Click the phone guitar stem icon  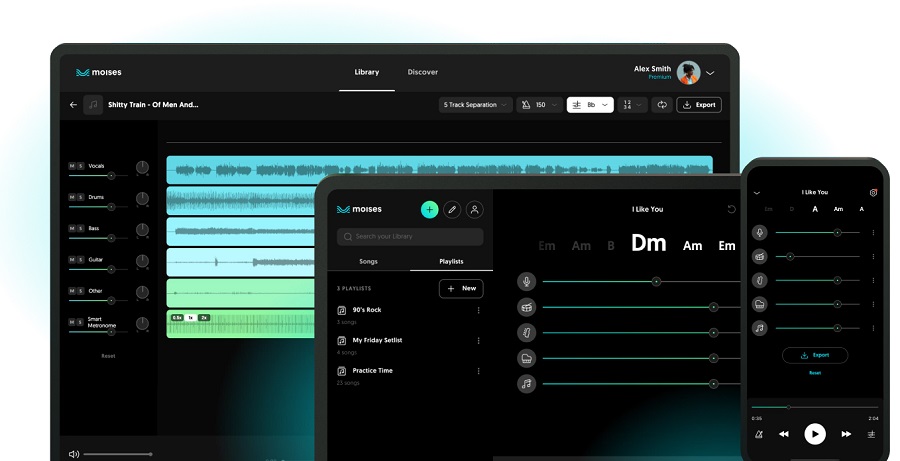point(760,280)
